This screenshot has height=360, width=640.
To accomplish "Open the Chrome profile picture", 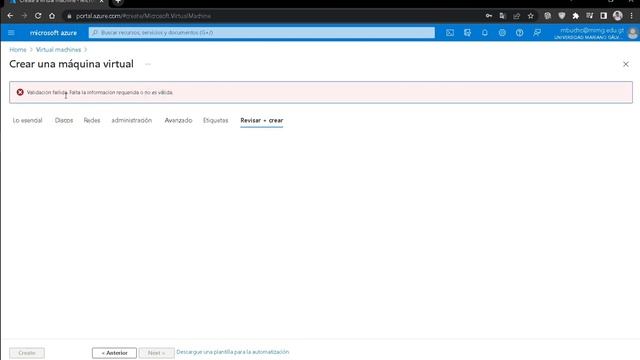I will [x=618, y=16].
